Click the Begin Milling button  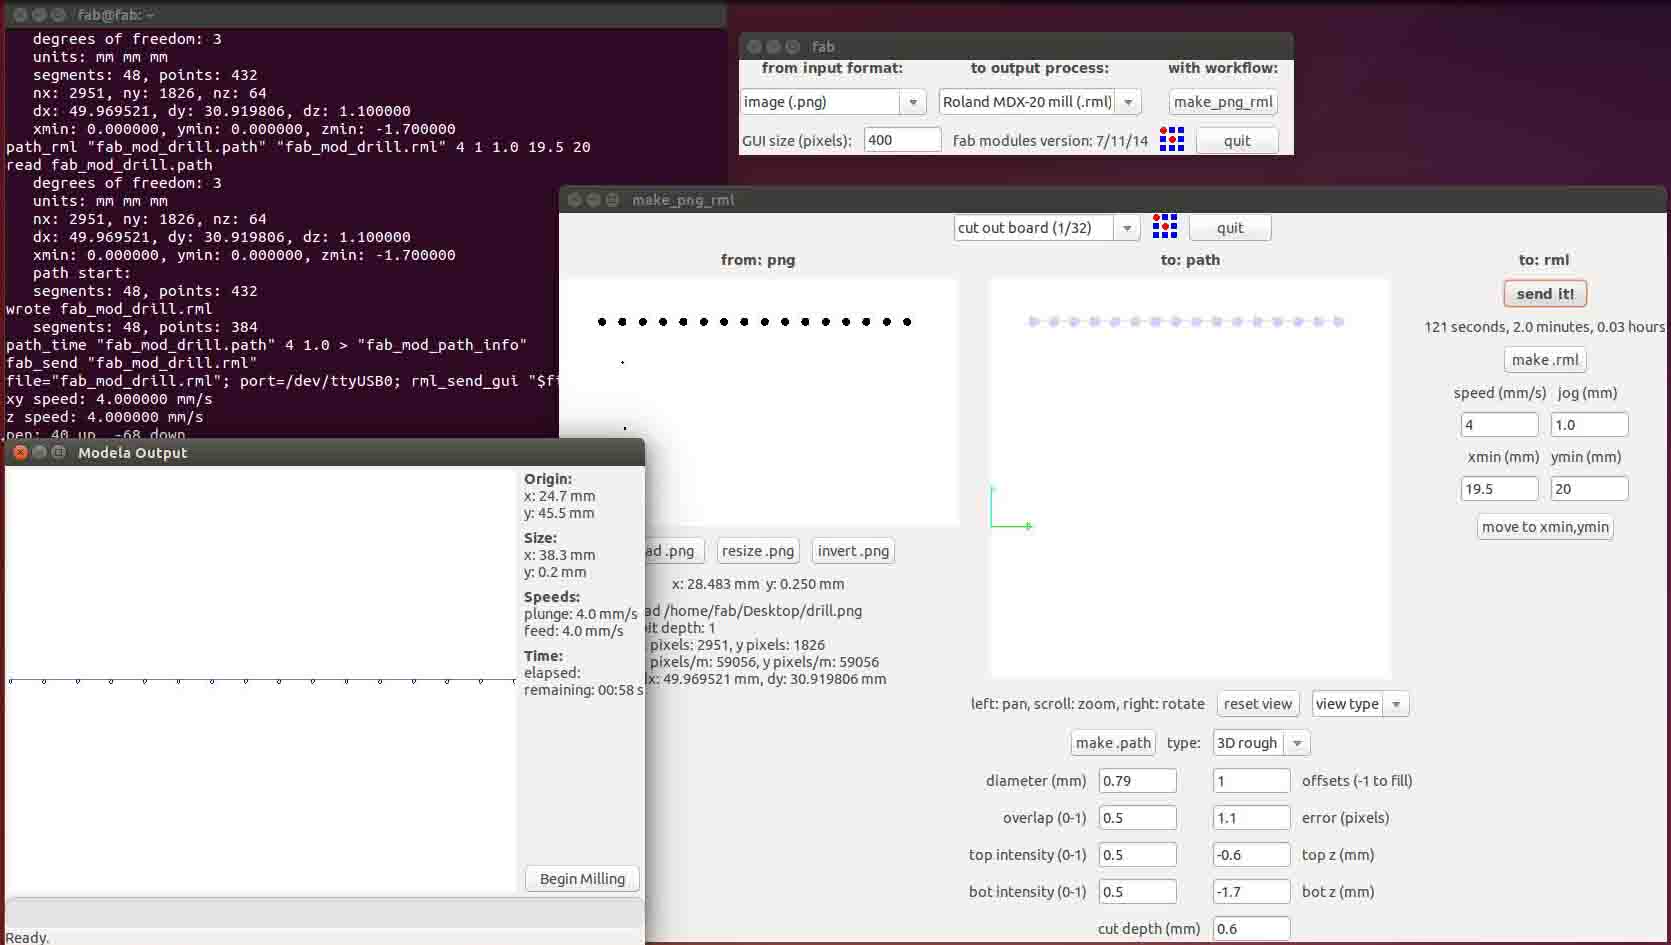[x=582, y=879]
